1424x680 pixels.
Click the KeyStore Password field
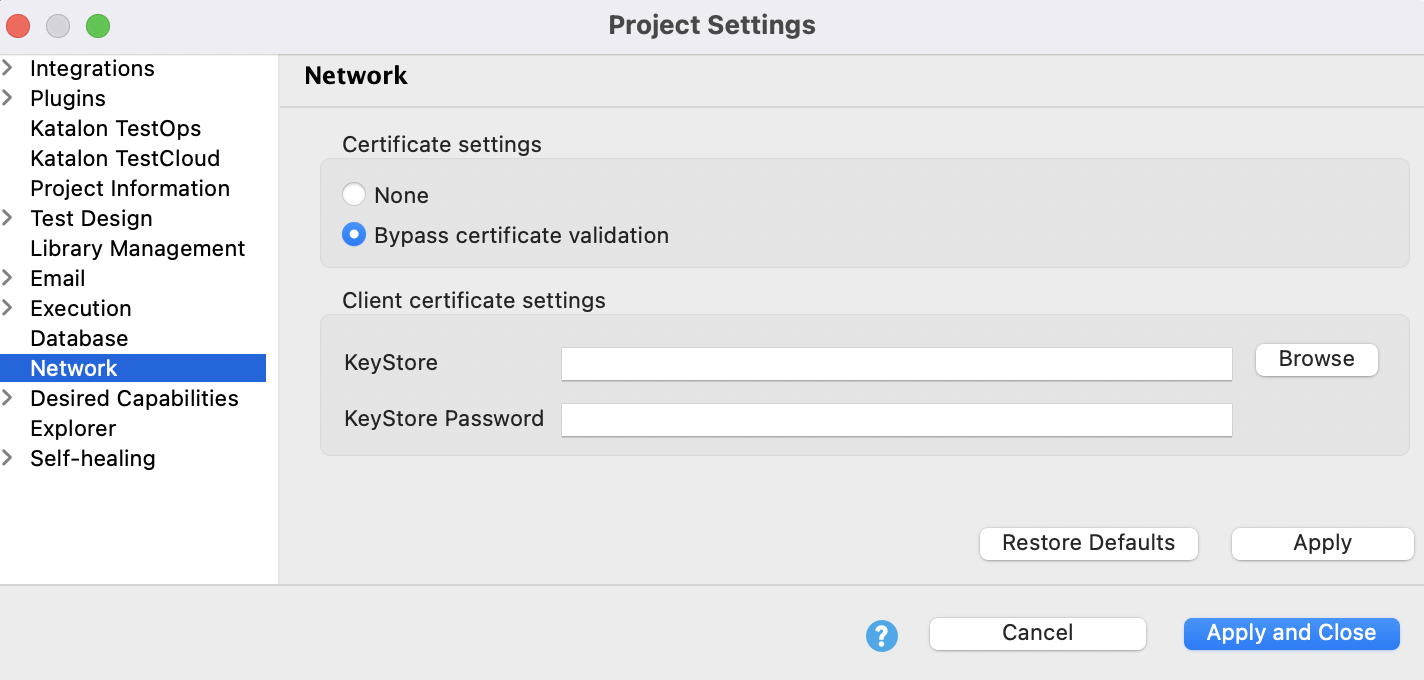[x=896, y=420]
